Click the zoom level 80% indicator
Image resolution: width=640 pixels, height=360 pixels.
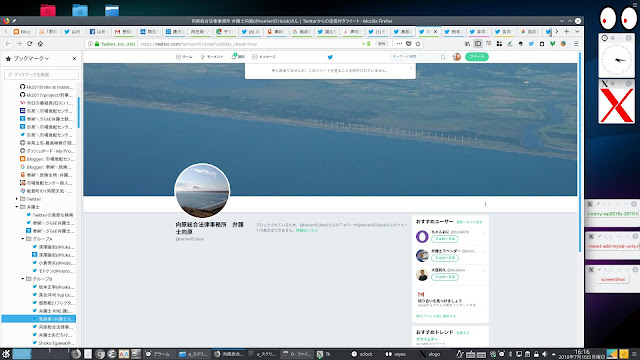pos(381,44)
